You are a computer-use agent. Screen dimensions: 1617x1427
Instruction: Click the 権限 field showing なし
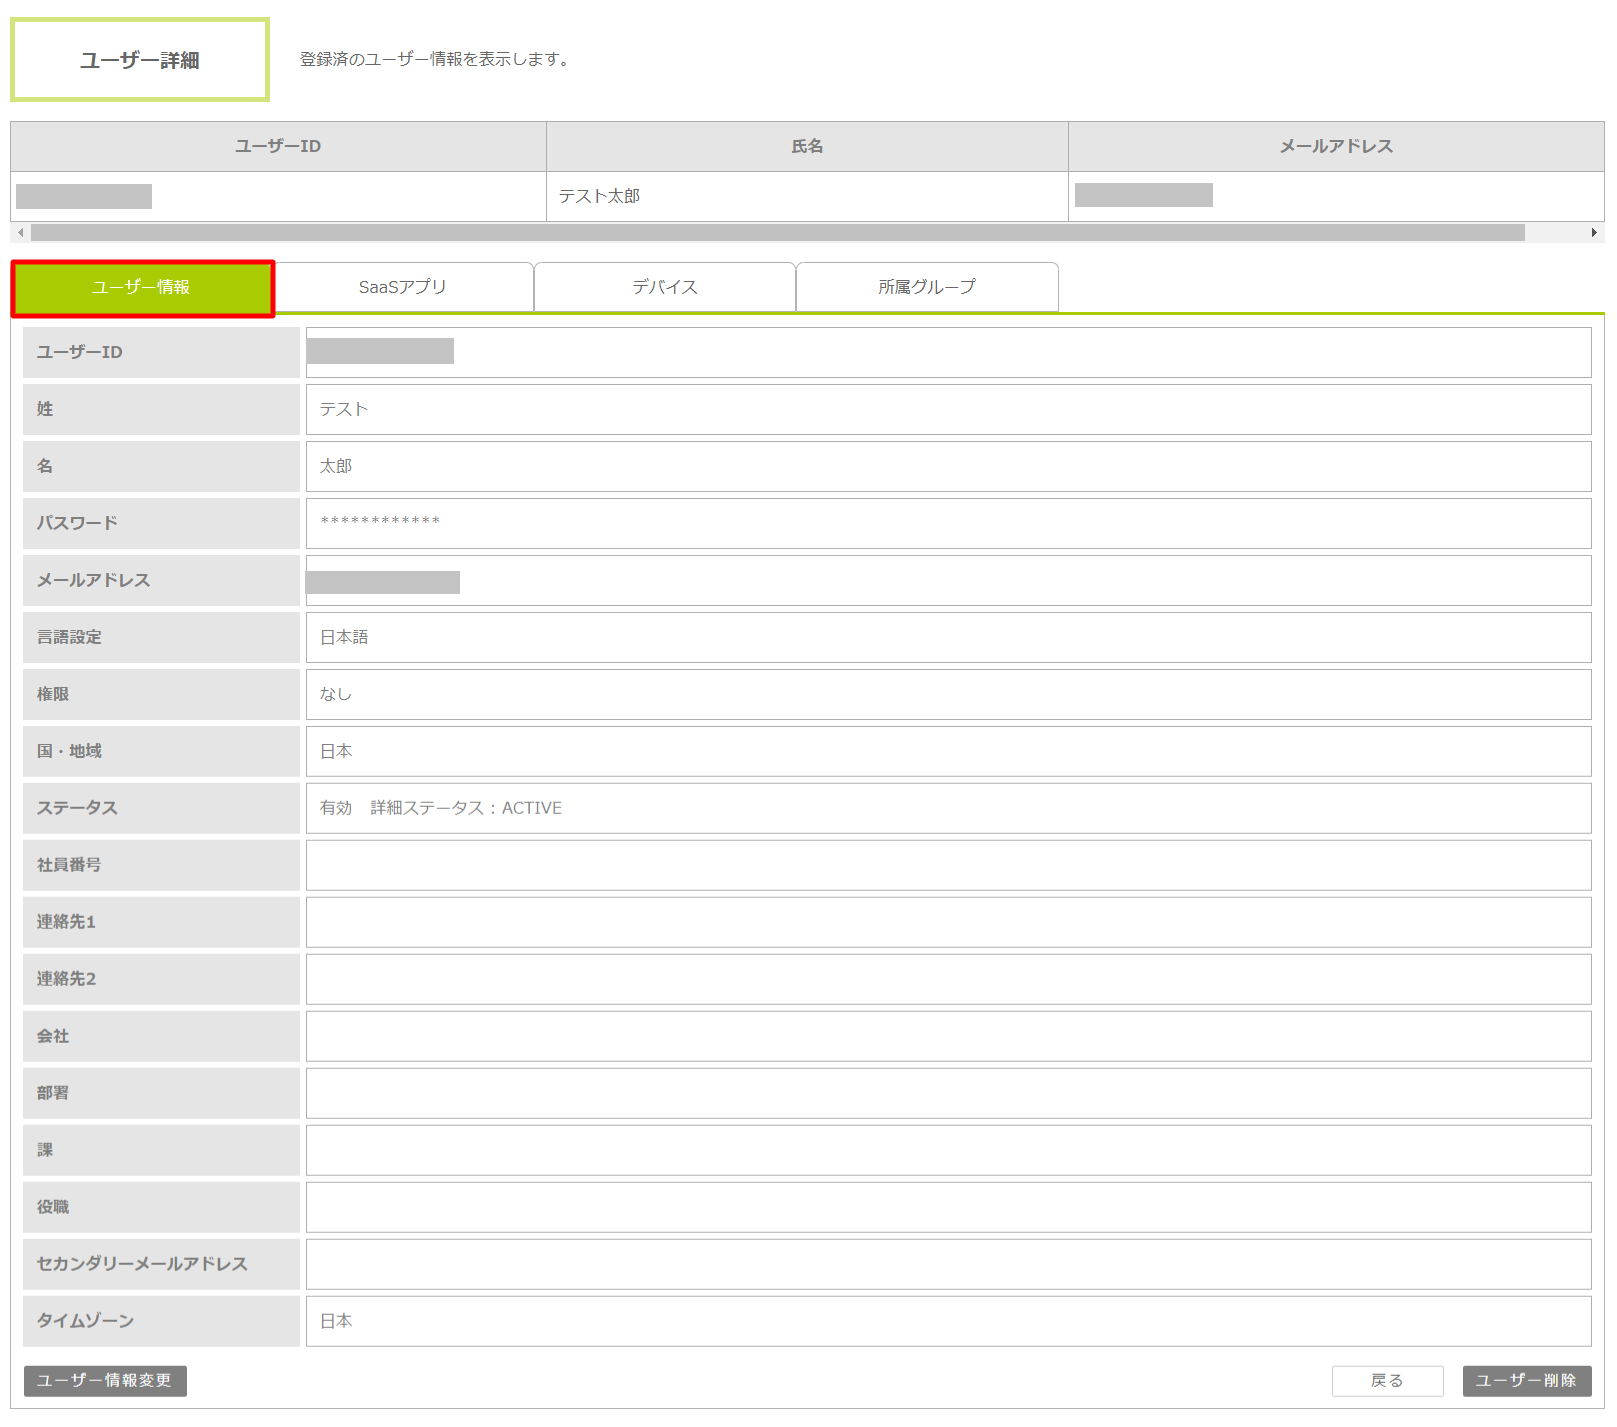[948, 694]
